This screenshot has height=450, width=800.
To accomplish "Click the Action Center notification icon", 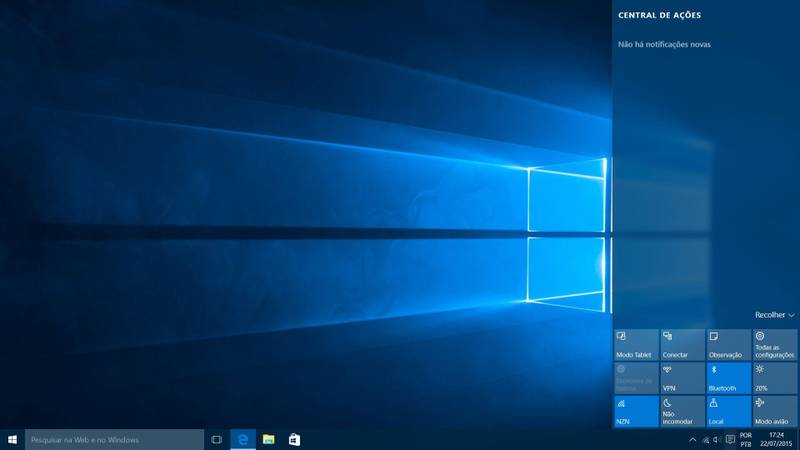I will point(730,440).
